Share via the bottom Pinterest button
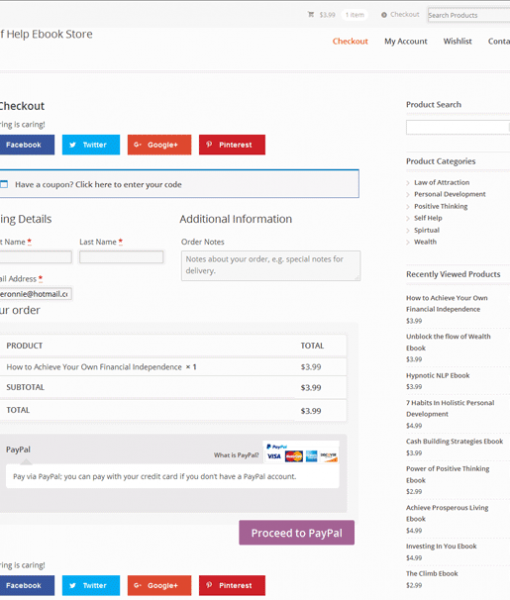 [232, 585]
